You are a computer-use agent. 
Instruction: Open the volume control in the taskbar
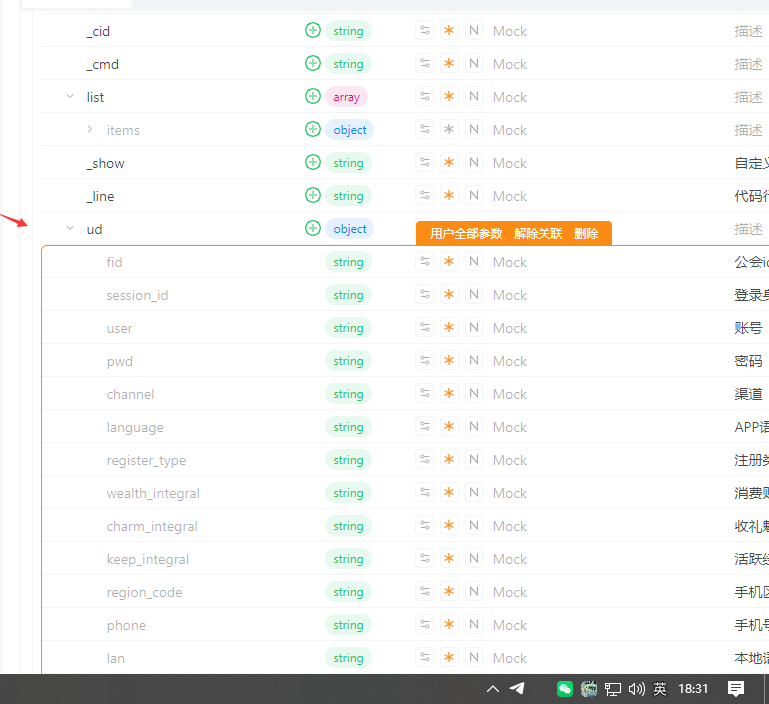tap(637, 689)
